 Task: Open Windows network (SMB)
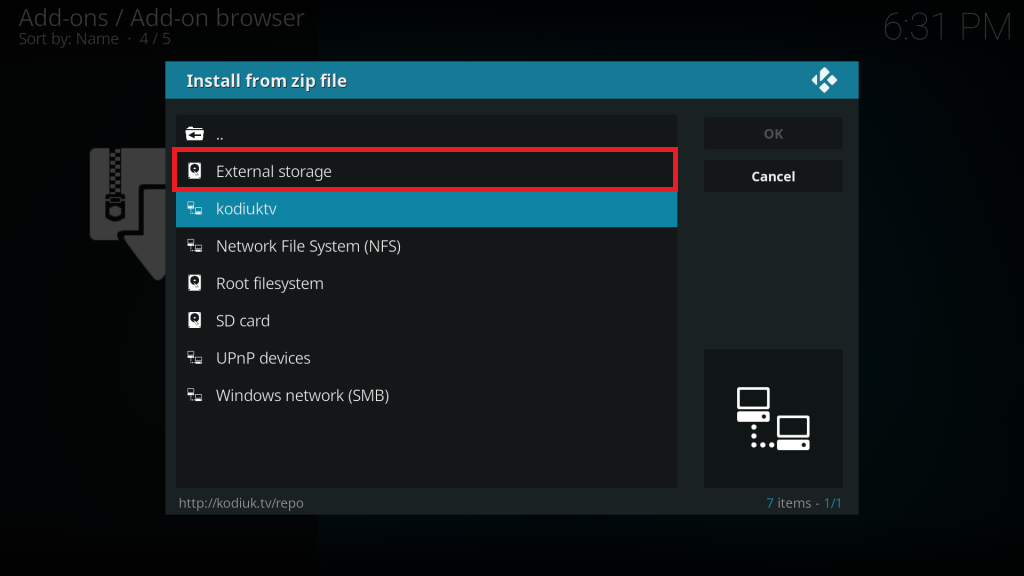tap(426, 395)
